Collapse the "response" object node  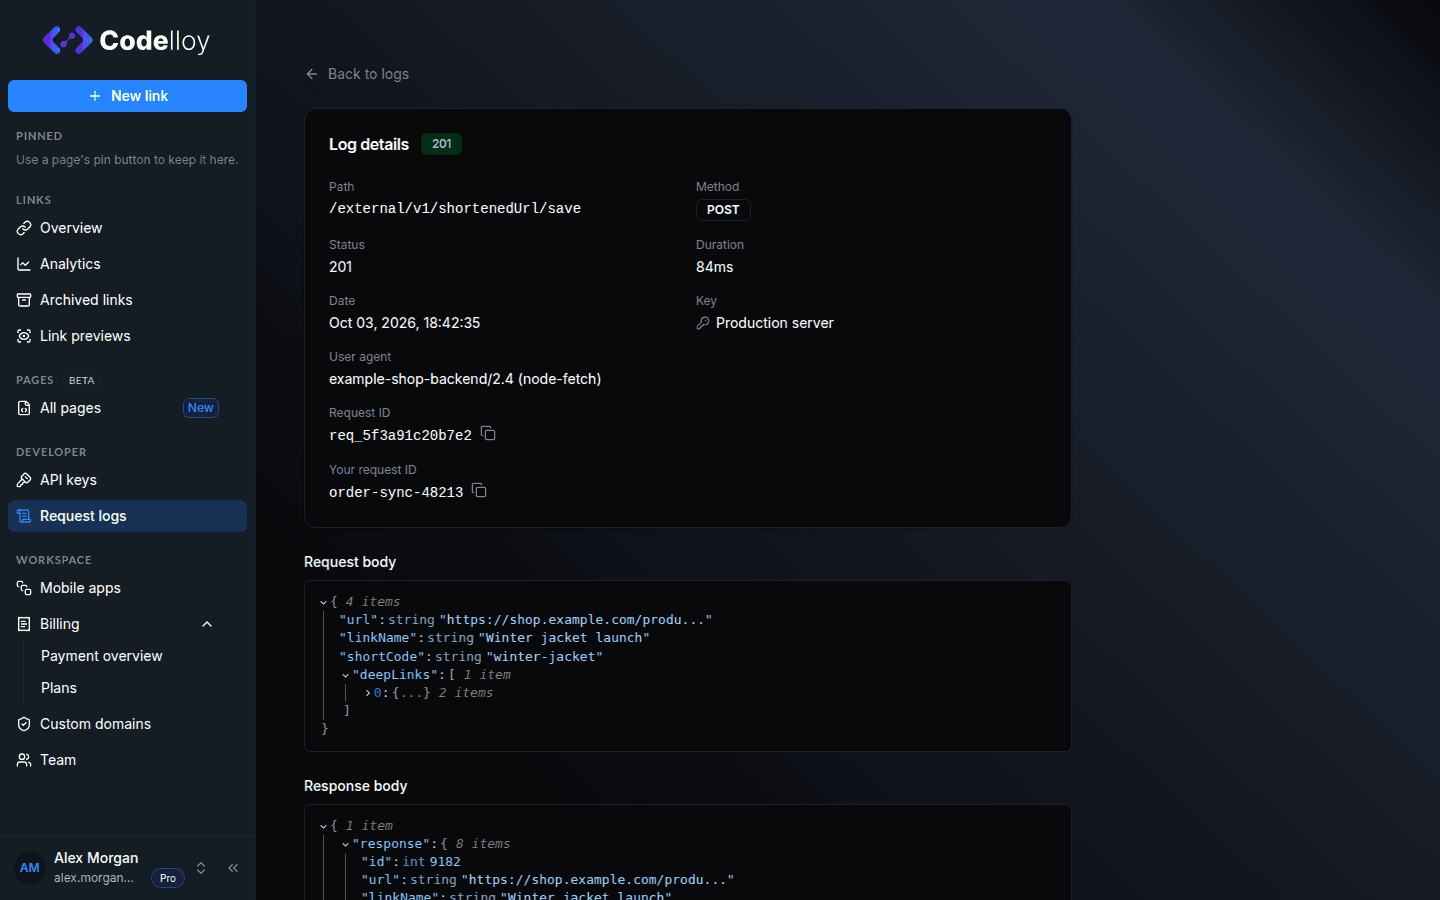[x=346, y=844]
